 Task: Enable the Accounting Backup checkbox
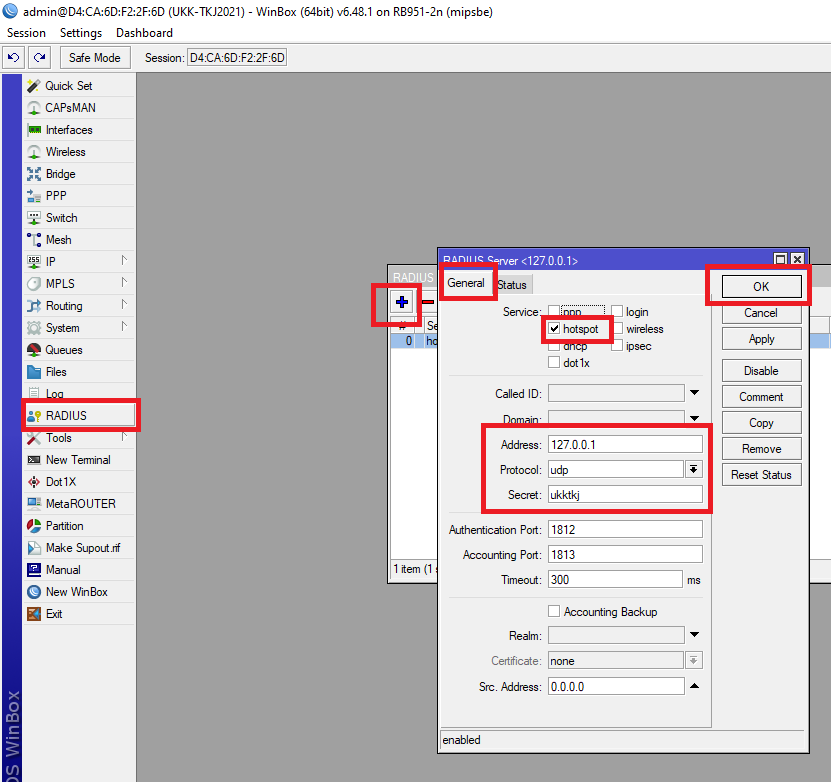554,611
